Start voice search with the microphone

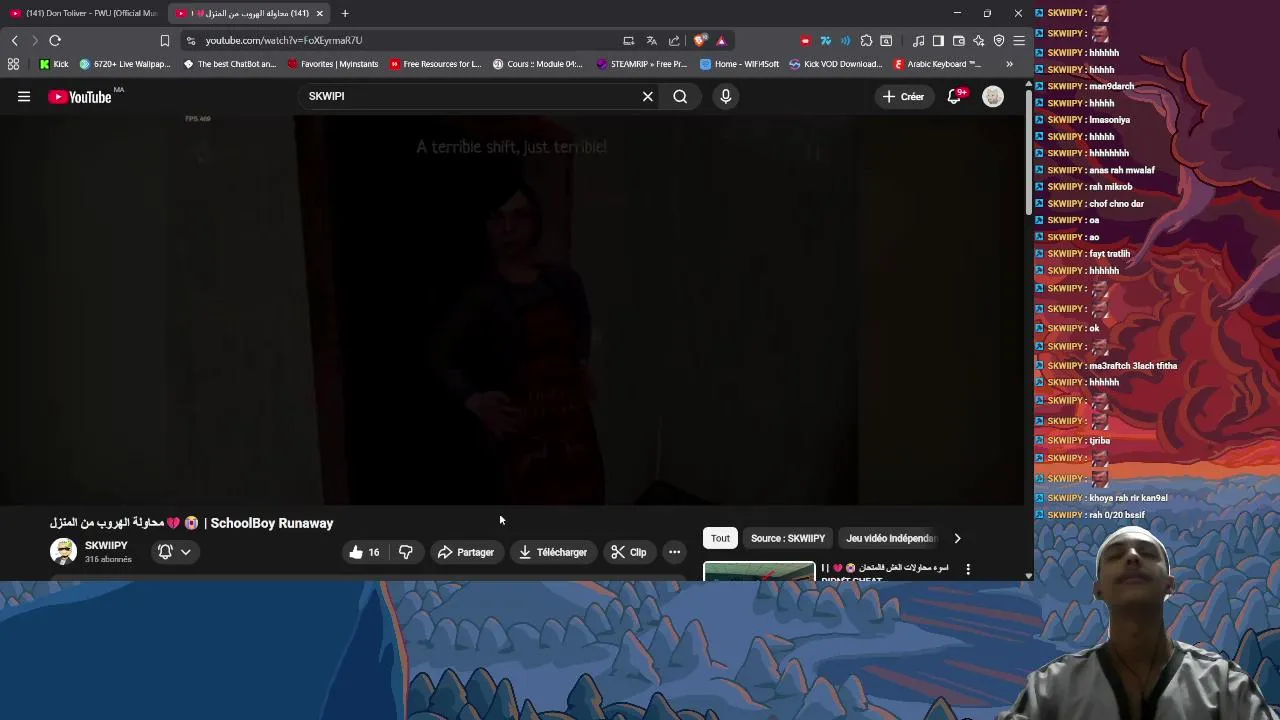point(726,97)
